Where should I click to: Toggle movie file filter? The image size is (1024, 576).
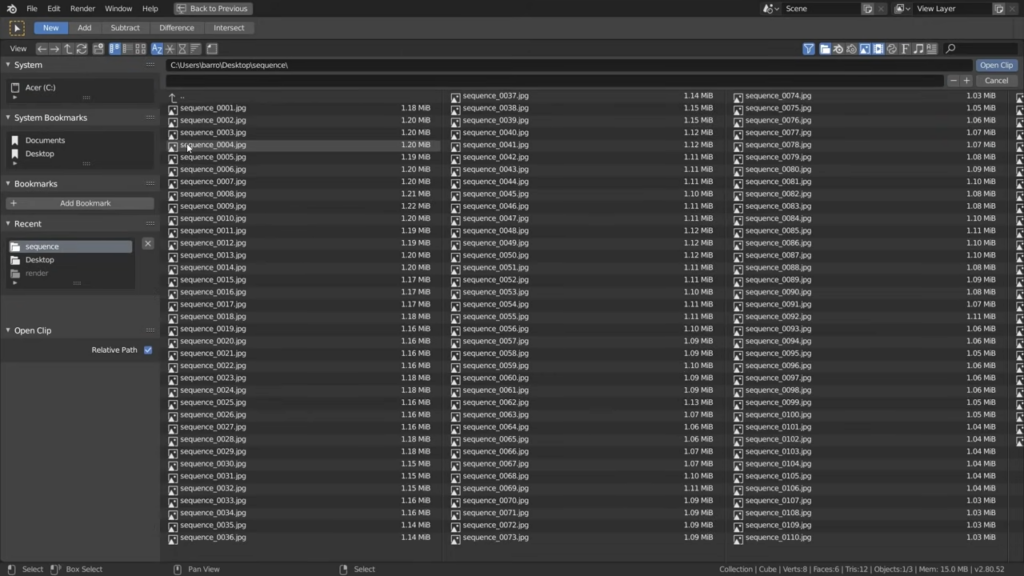pos(878,49)
